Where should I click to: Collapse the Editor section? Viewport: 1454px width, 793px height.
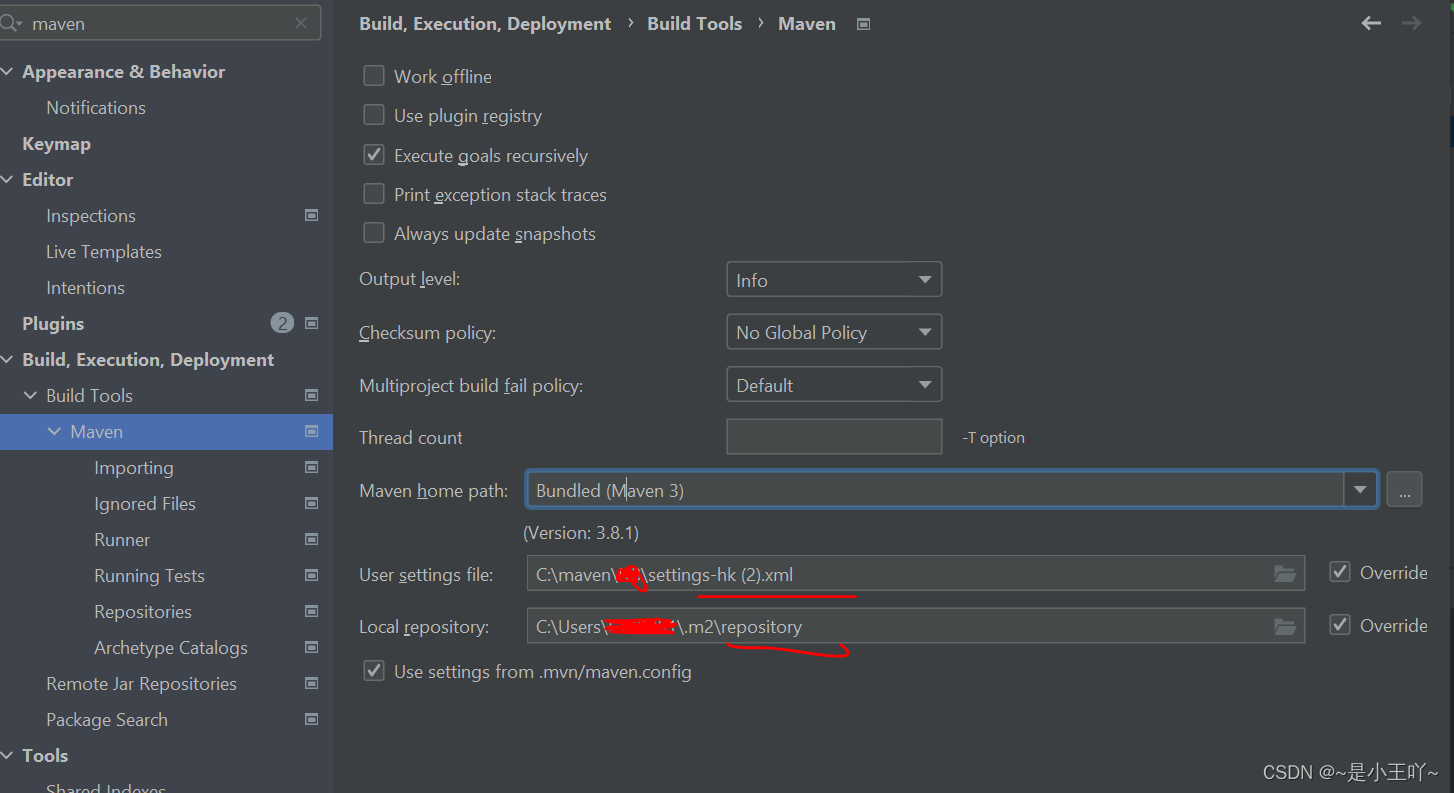[8, 180]
